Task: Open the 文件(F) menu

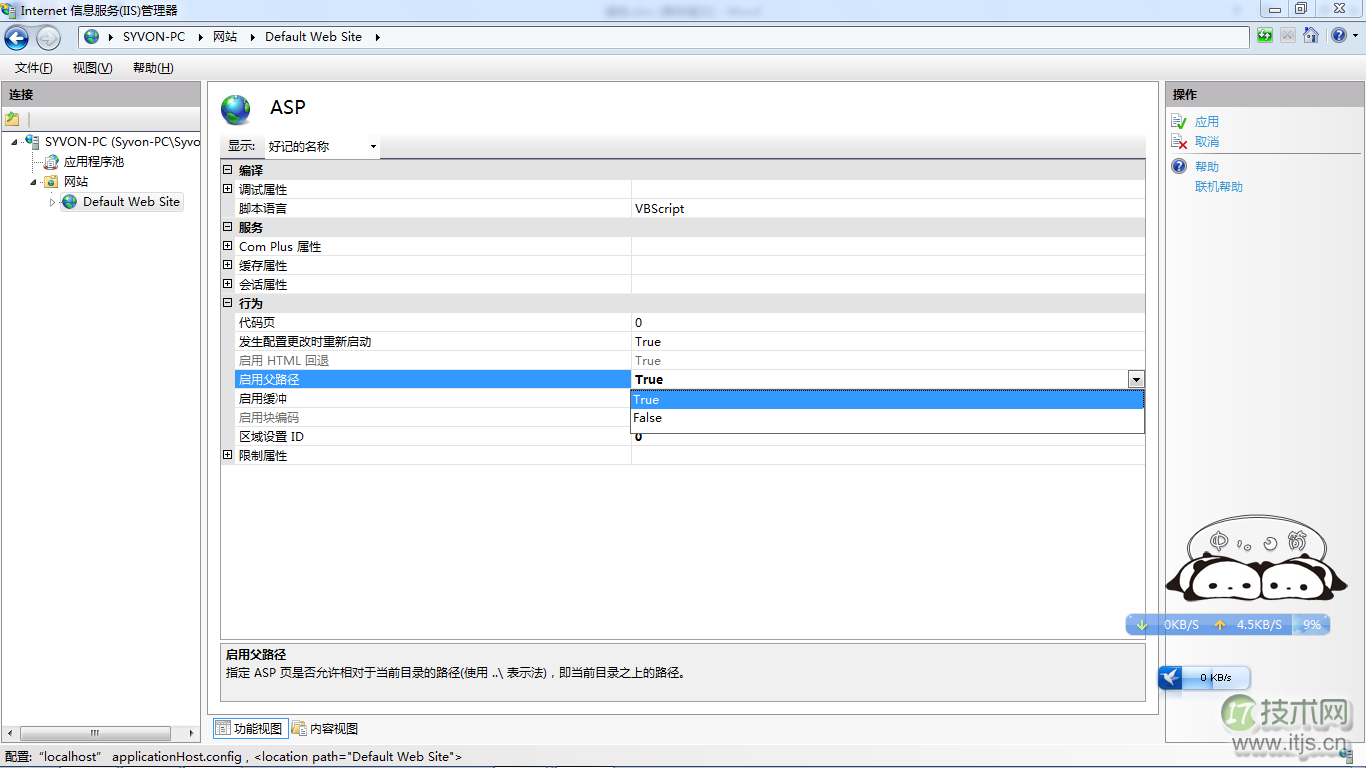Action: [x=33, y=68]
